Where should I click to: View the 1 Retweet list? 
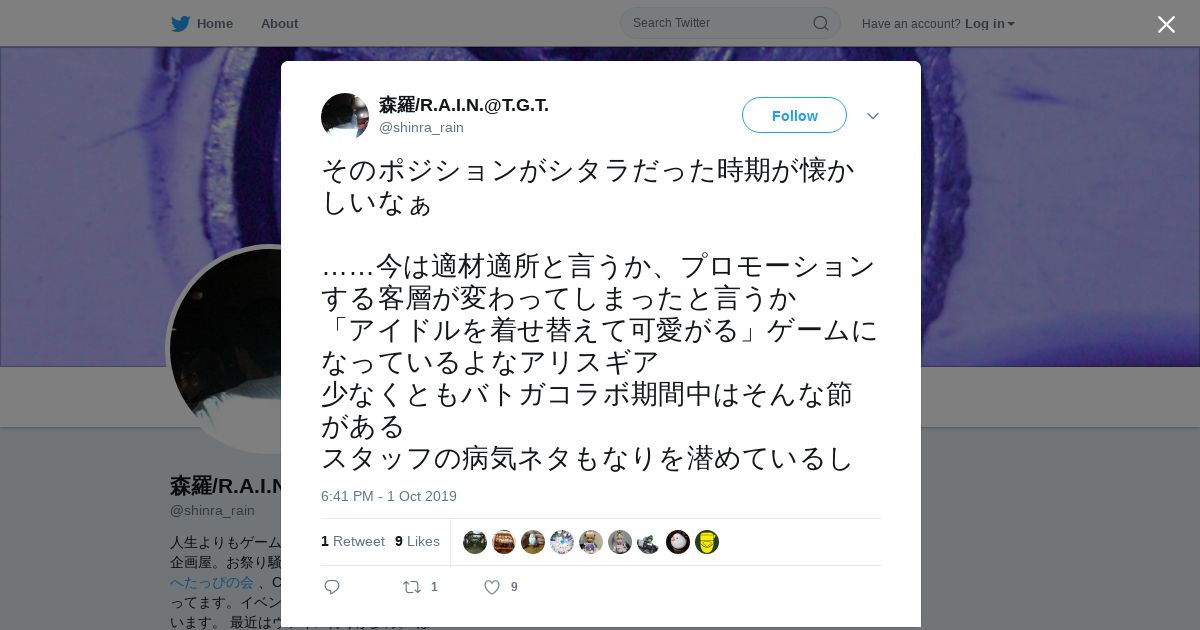coord(353,541)
